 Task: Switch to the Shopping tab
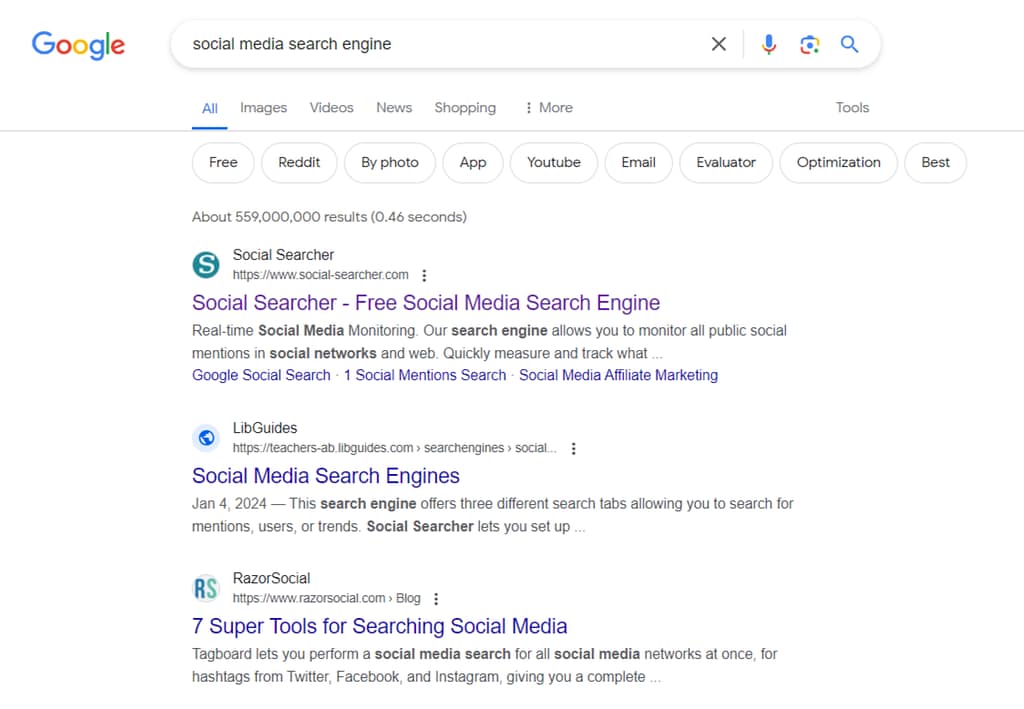pos(465,108)
